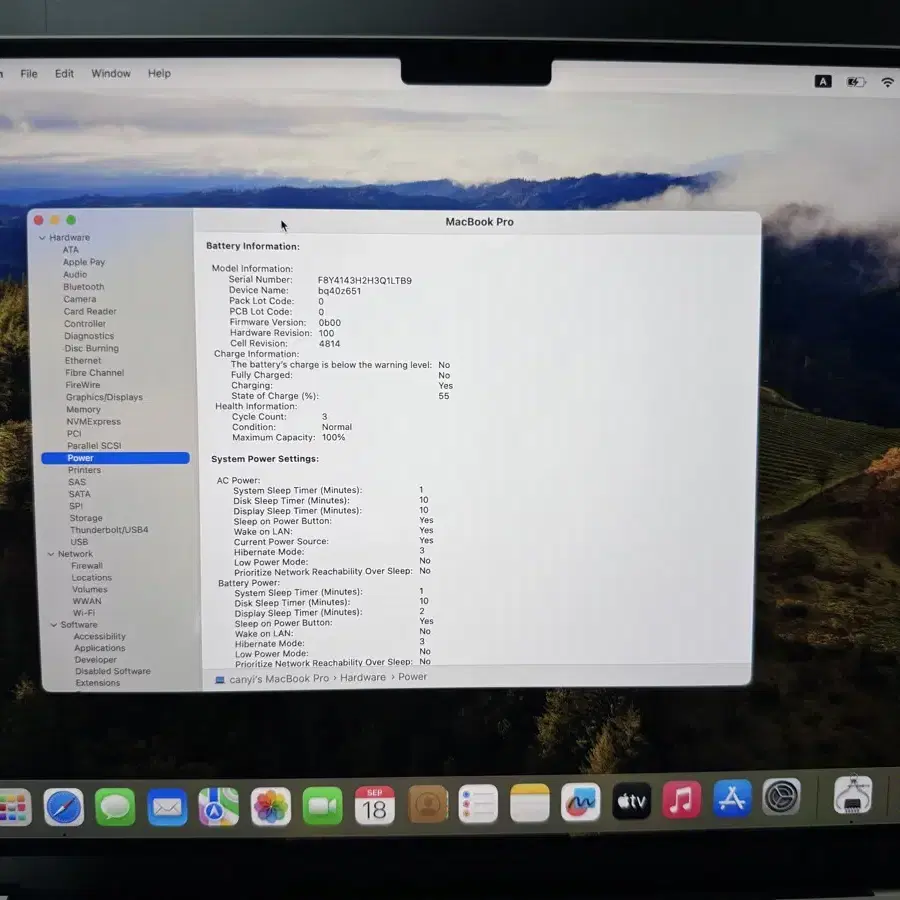Viewport: 900px width, 900px height.
Task: Select Card Reader in the sidebar
Action: click(x=90, y=311)
